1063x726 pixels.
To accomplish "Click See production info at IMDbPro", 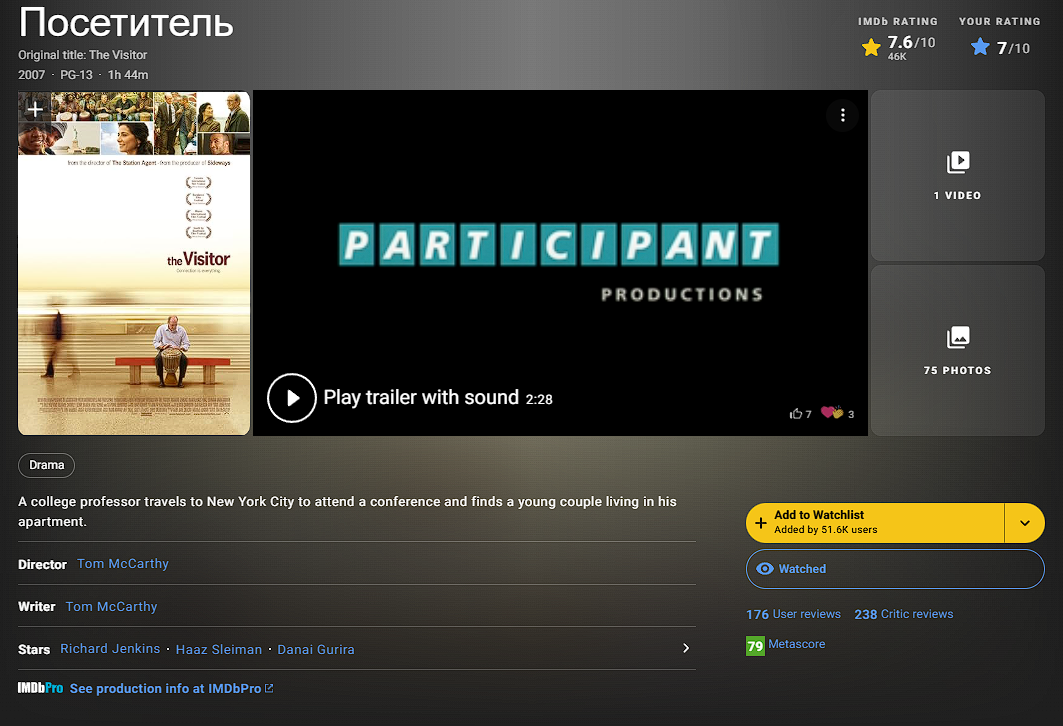I will 171,688.
